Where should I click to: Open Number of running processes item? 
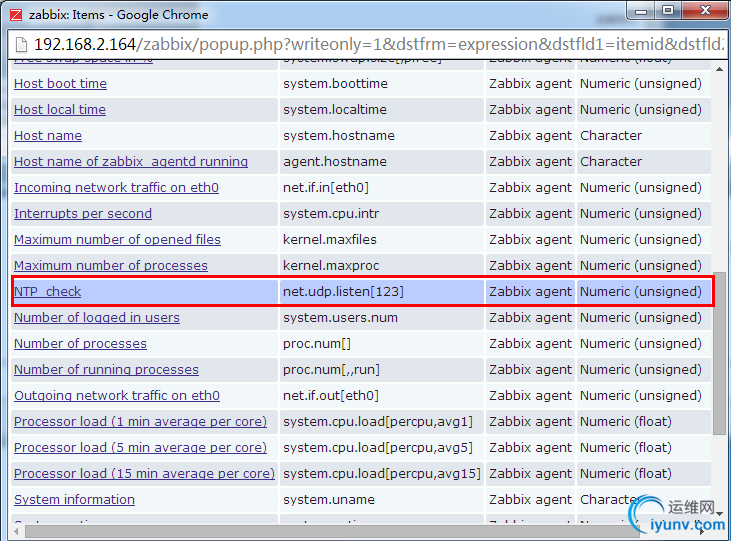[x=106, y=369]
